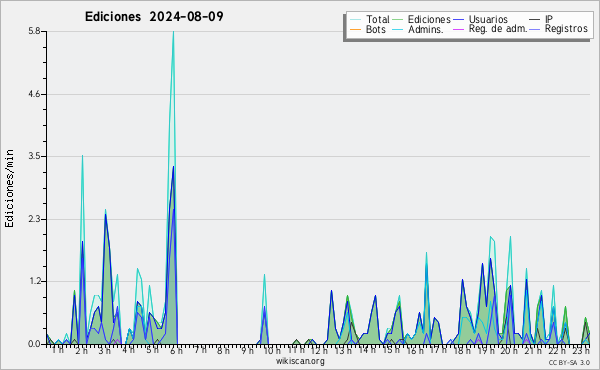This screenshot has height=370, width=600.
Task: Click the y-axis value 3.5
Action: pos(34,156)
